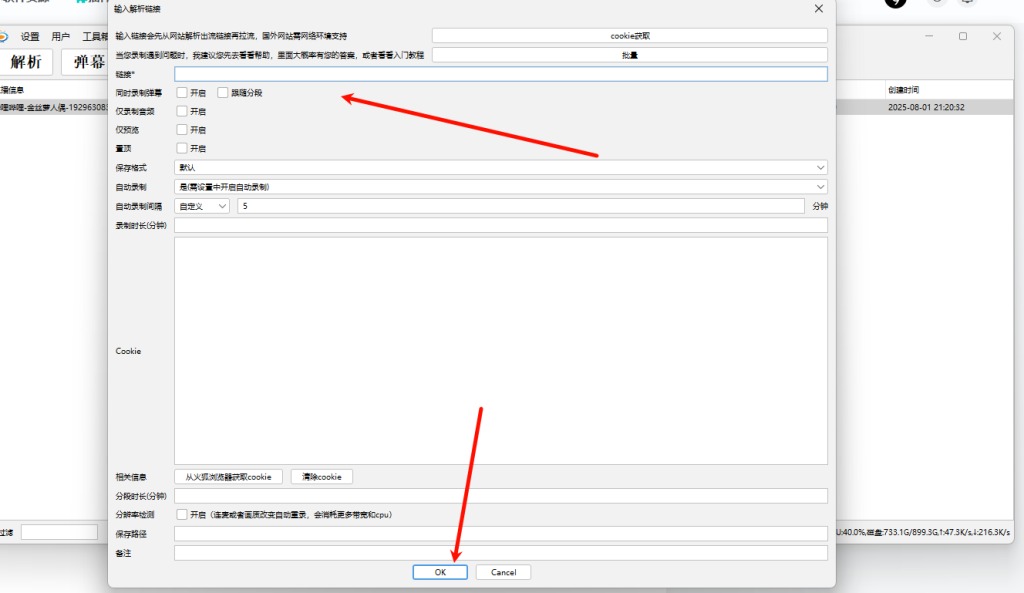Open the 用户 menu

pyautogui.click(x=61, y=36)
